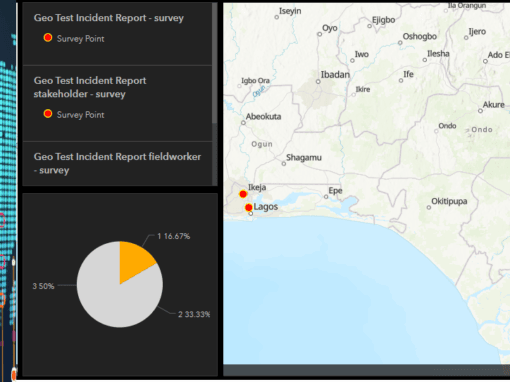Image resolution: width=510 pixels, height=382 pixels.
Task: Click the Oyo label on the map
Action: click(x=330, y=28)
